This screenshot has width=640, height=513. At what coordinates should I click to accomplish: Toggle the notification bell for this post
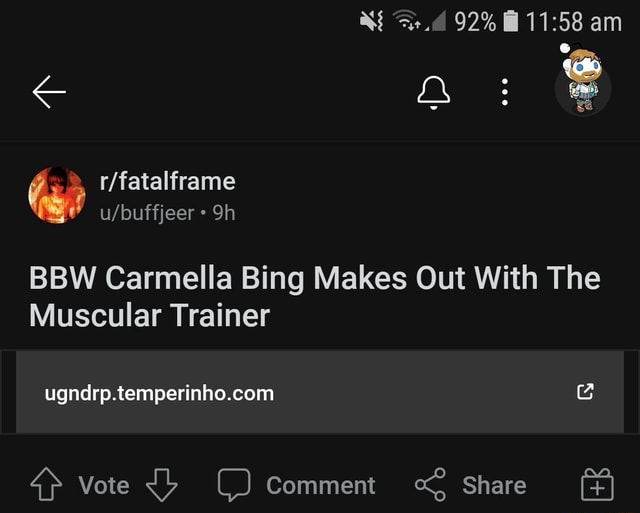coord(433,93)
